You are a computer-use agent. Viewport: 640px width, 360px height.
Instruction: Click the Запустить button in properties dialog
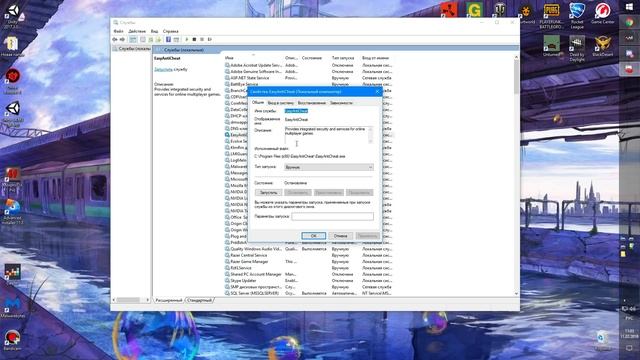pos(269,192)
